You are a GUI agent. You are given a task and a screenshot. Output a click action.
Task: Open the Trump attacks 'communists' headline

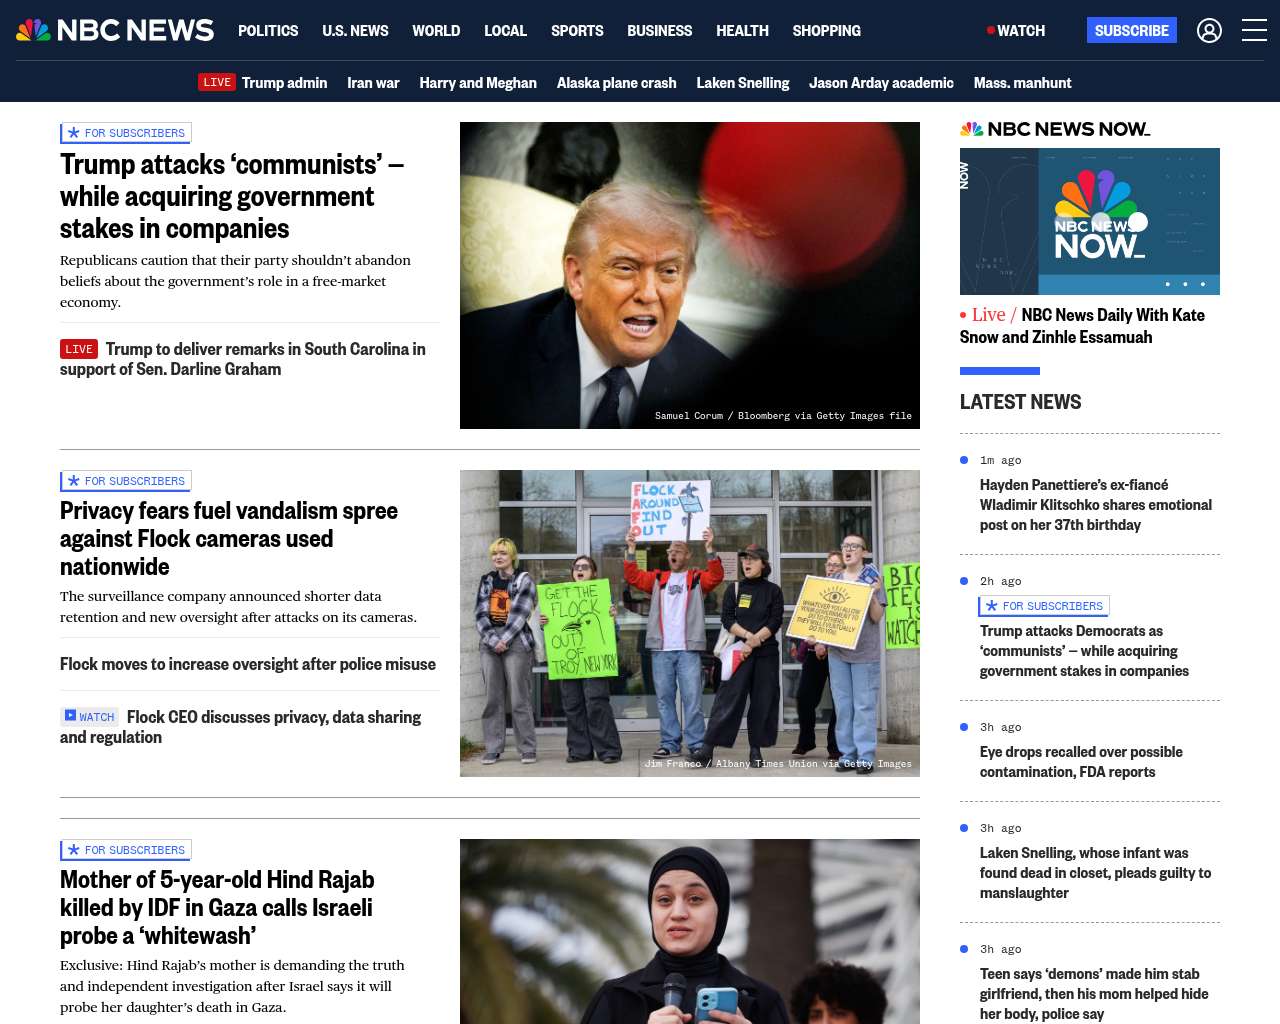click(x=232, y=196)
